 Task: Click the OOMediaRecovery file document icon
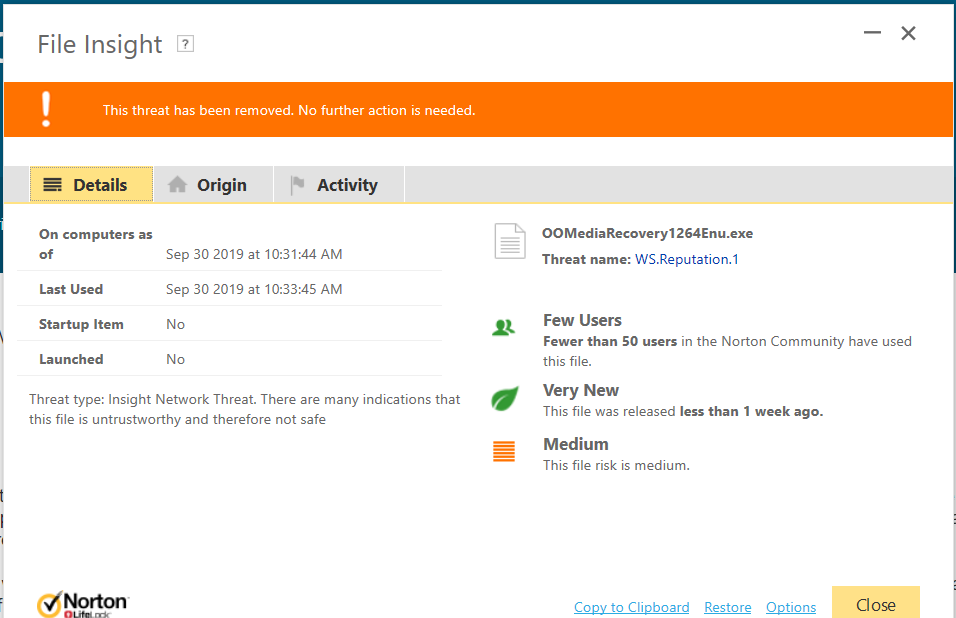click(510, 243)
